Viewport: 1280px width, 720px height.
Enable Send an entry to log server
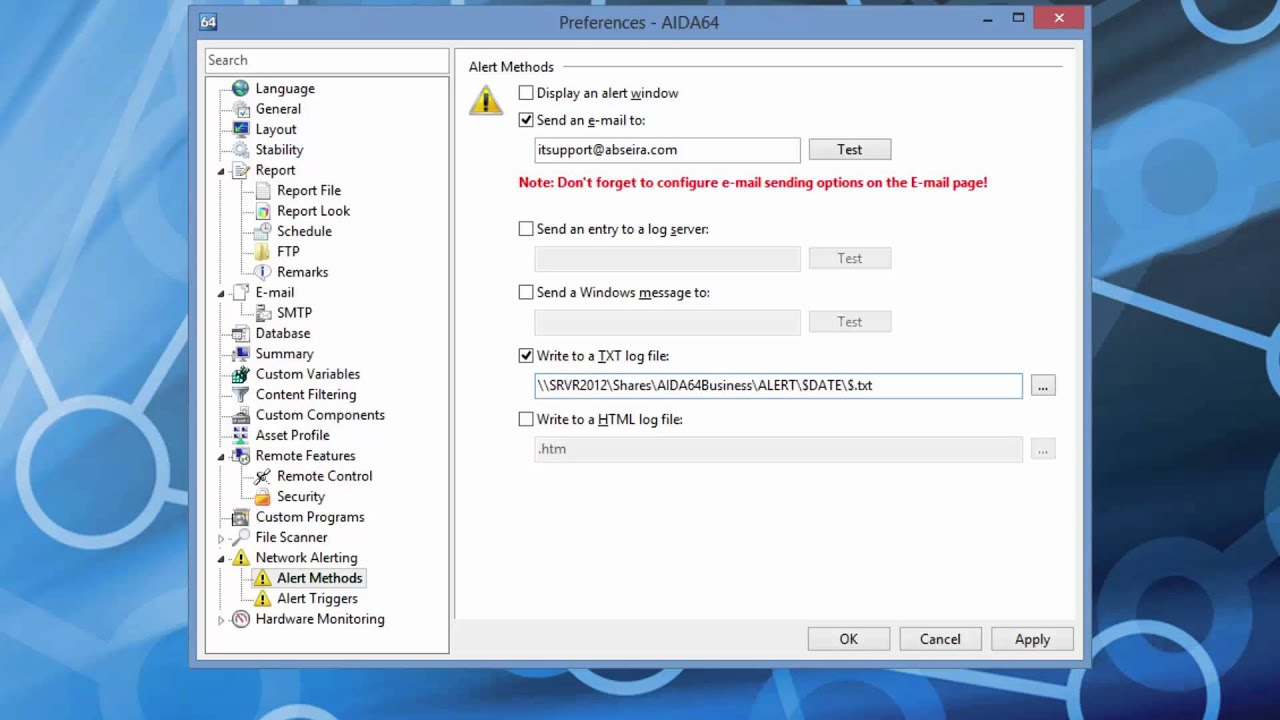pos(526,229)
